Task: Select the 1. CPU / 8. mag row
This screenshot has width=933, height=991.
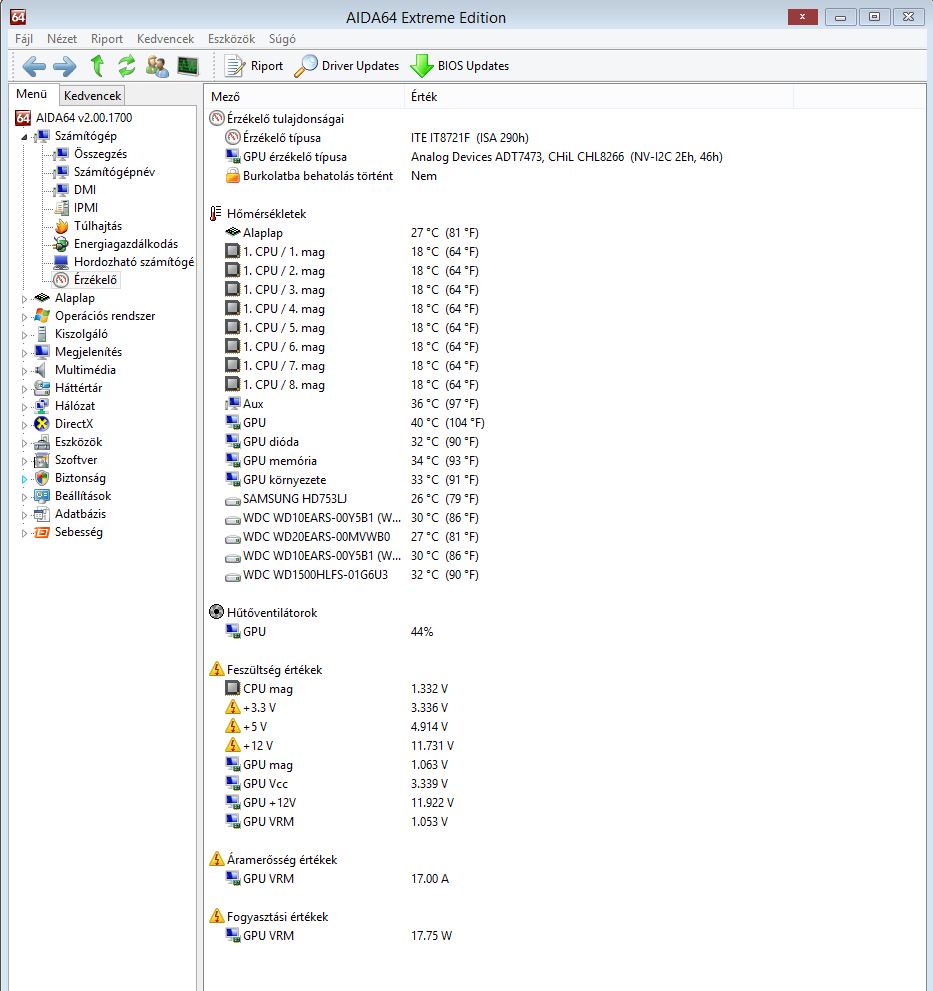Action: point(352,384)
